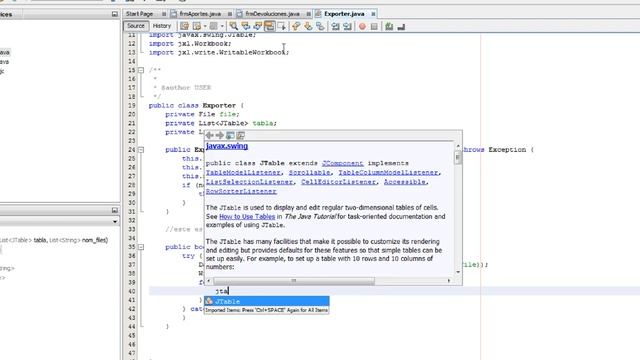Toggle Rectangular Selection mode

pyautogui.click(x=282, y=27)
